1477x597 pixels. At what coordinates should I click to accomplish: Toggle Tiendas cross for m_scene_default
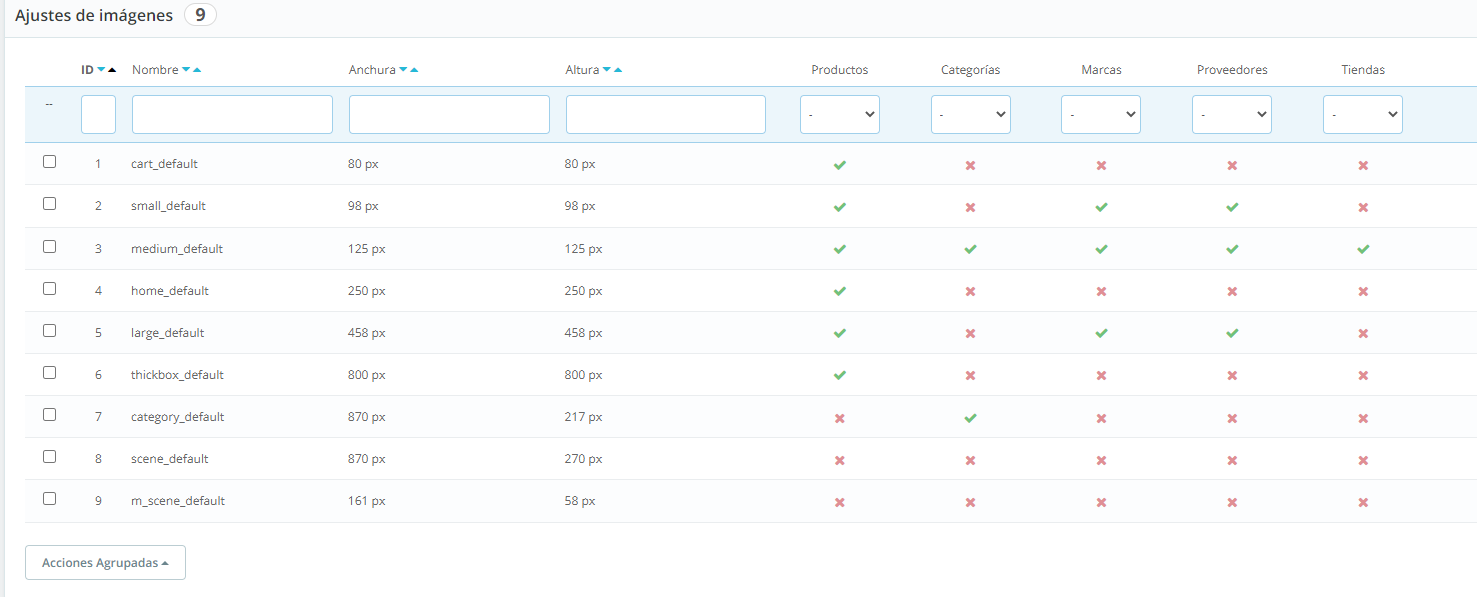point(1363,502)
